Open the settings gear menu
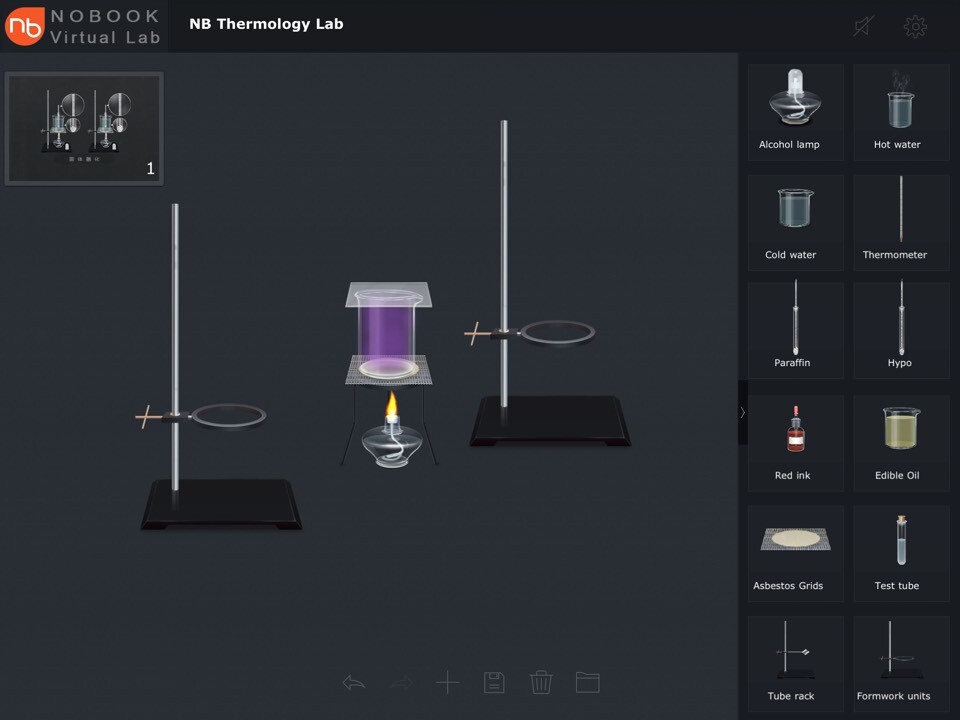The width and height of the screenshot is (960, 720). tap(915, 27)
